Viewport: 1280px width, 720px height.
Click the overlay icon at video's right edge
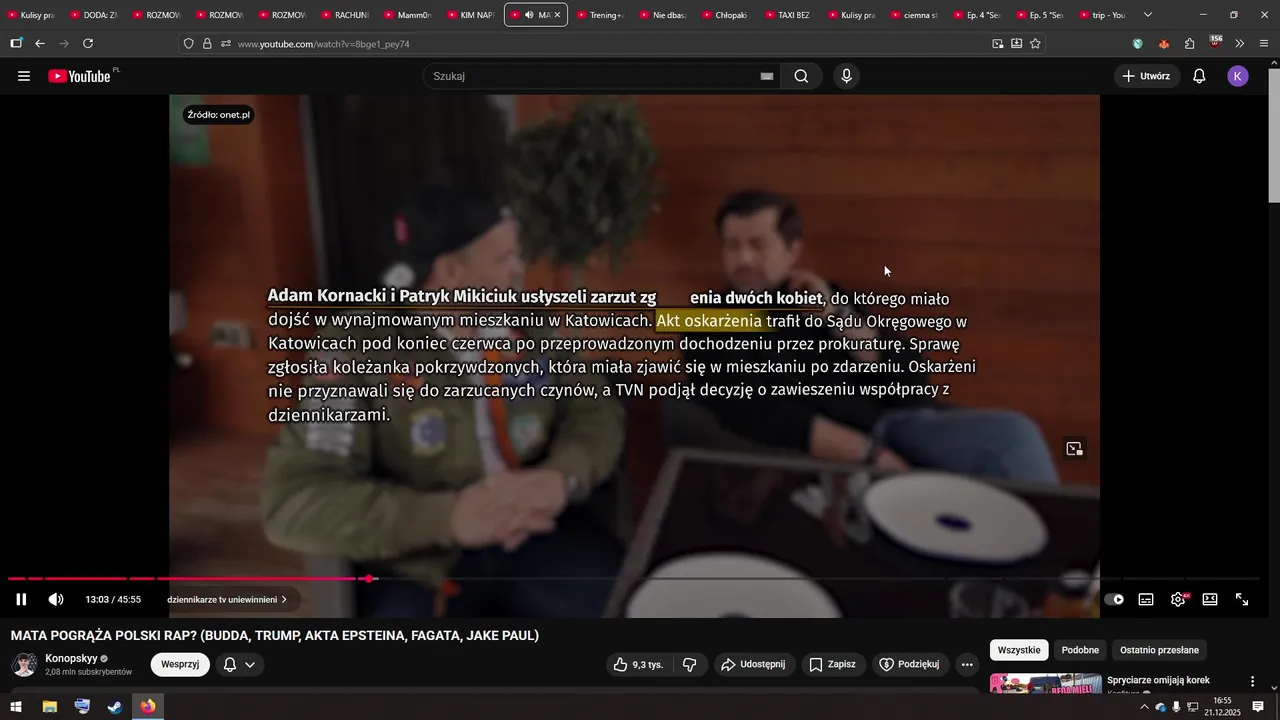tap(1074, 449)
